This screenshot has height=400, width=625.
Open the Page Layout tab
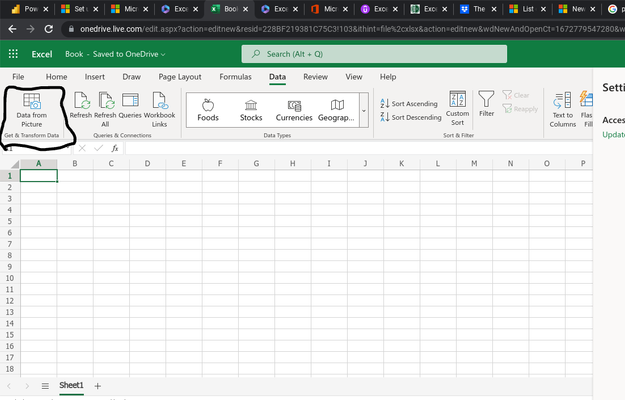click(x=180, y=77)
